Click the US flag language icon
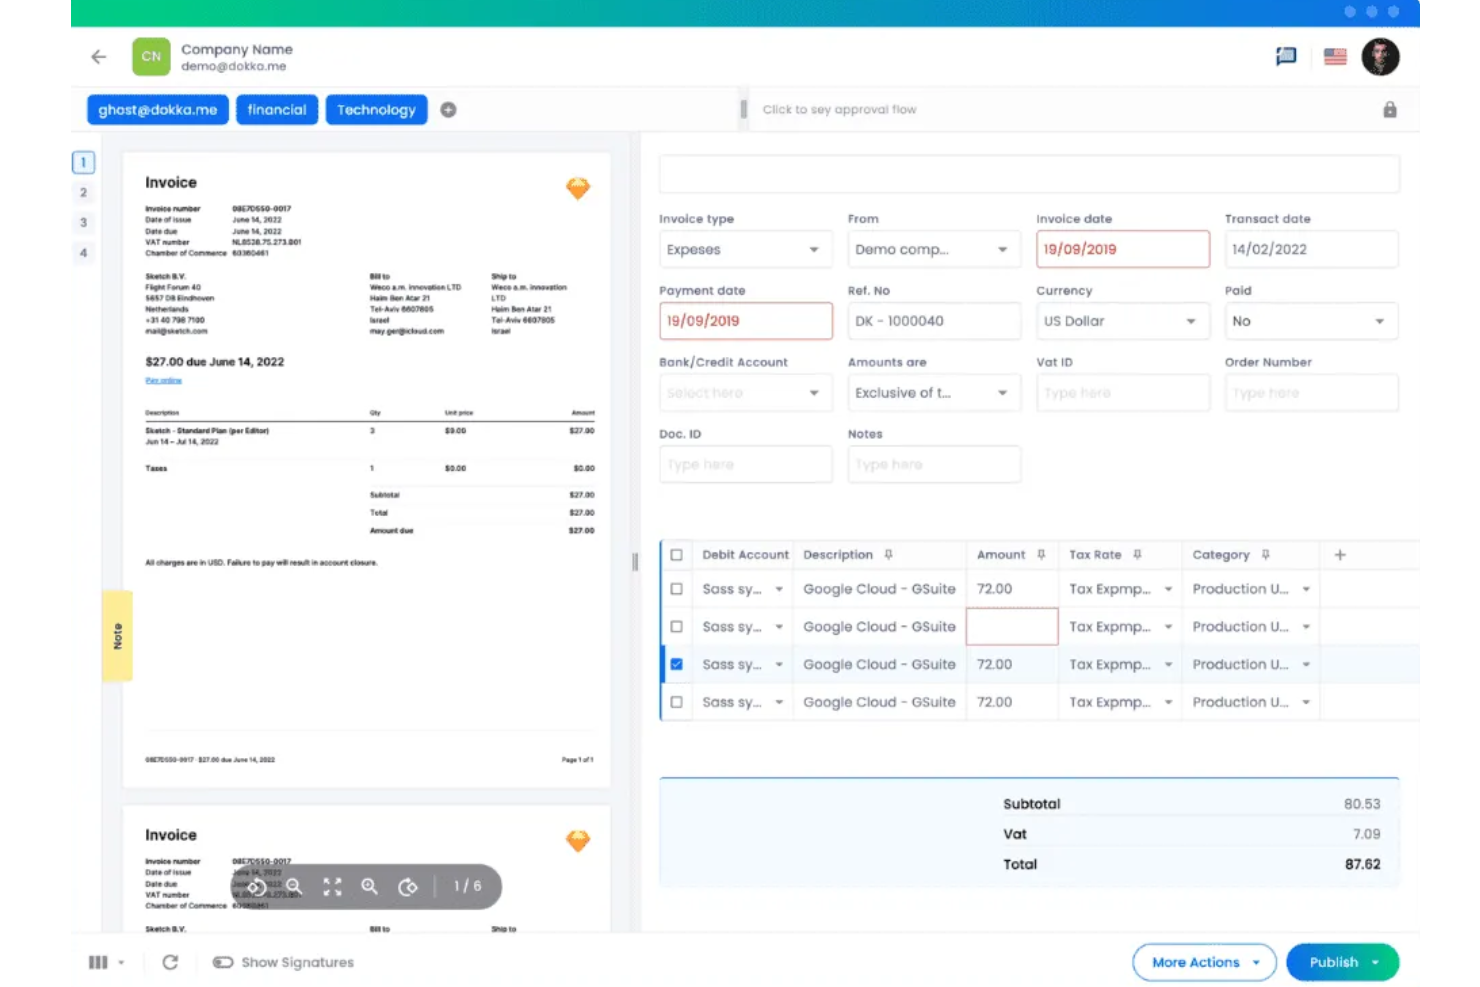Image resolution: width=1480 pixels, height=987 pixels. 1334,56
